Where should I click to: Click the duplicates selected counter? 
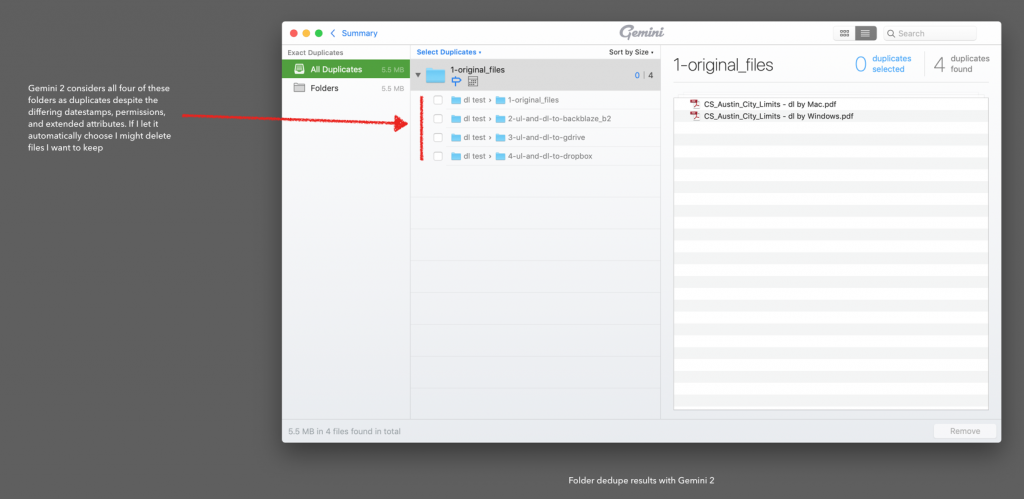[882, 64]
